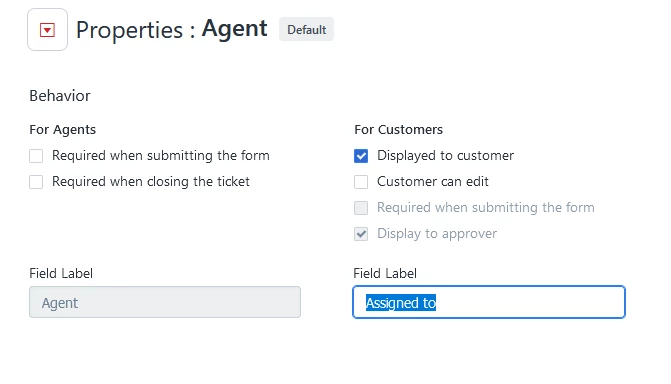Screen dimensions: 671x384
Task: Click Field Label caption above Agent input
Action: 61,273
